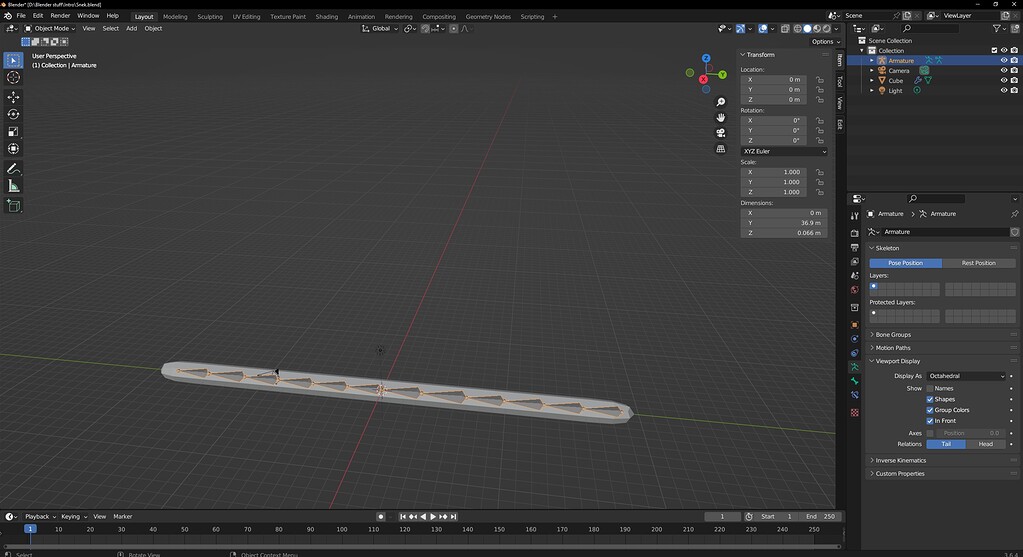This screenshot has width=1023, height=557.
Task: Expand the Motion Paths panel
Action: click(x=893, y=348)
